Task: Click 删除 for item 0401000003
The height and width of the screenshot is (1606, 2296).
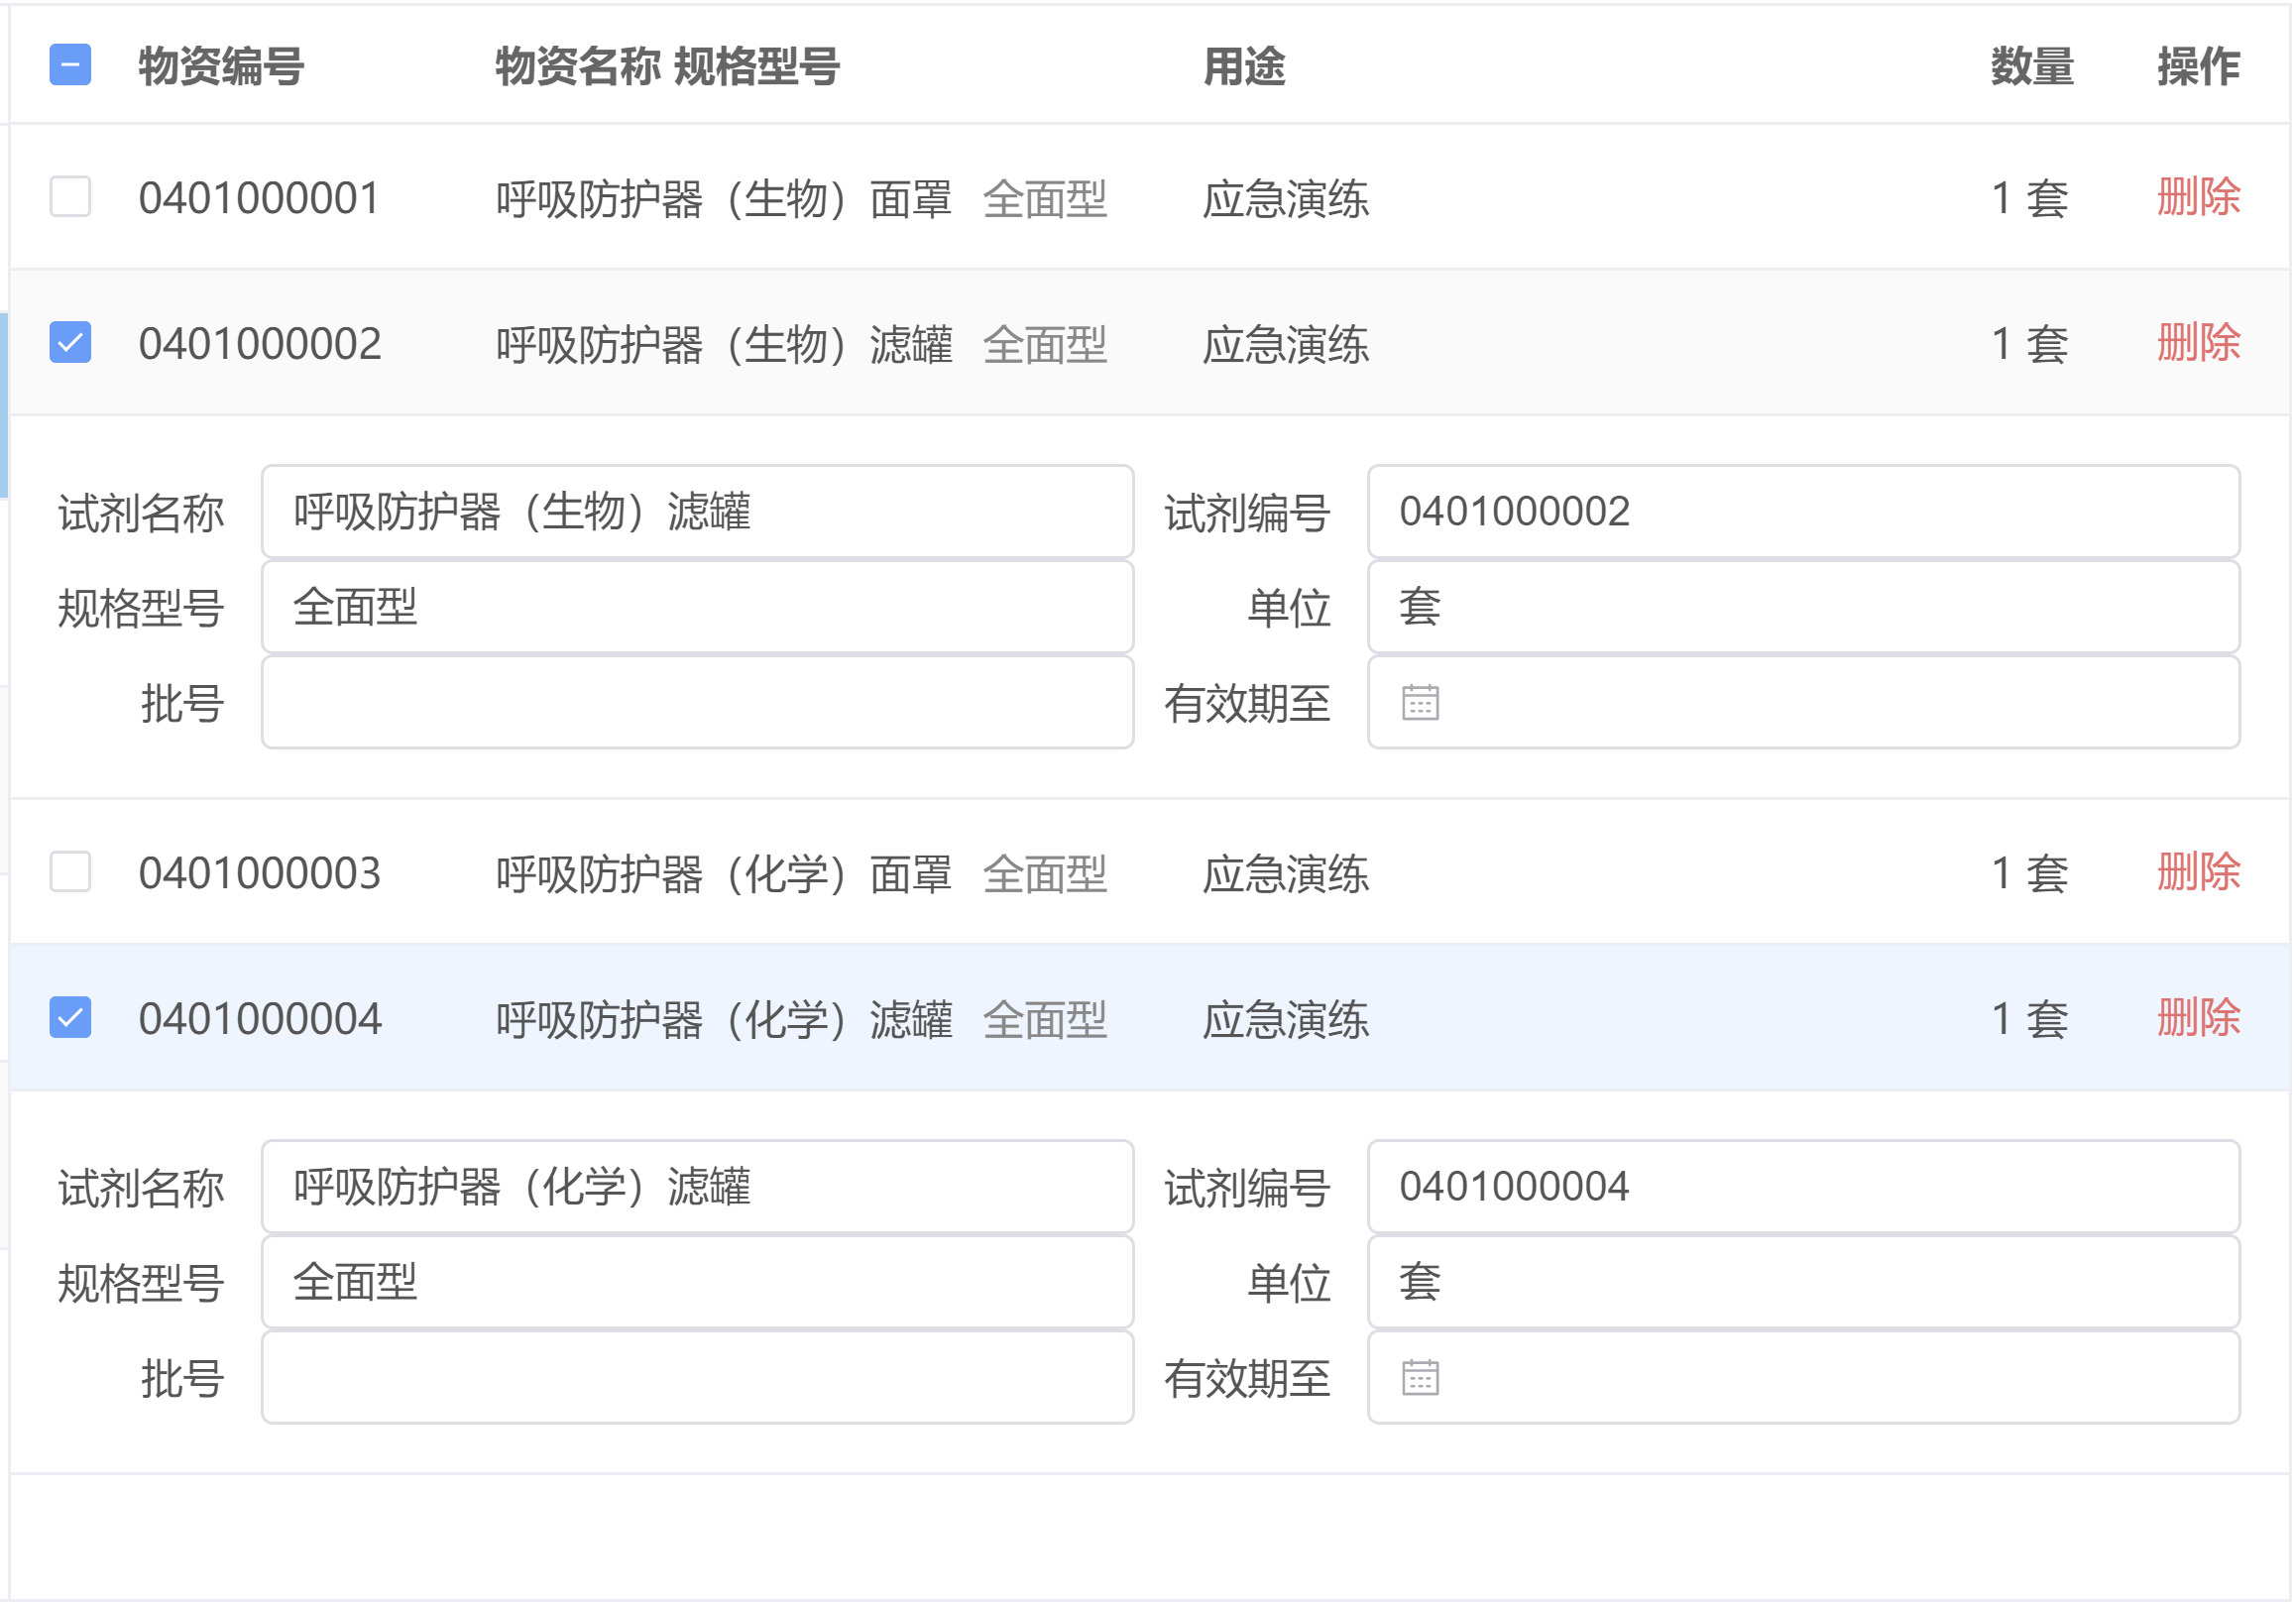Action: (x=2198, y=872)
